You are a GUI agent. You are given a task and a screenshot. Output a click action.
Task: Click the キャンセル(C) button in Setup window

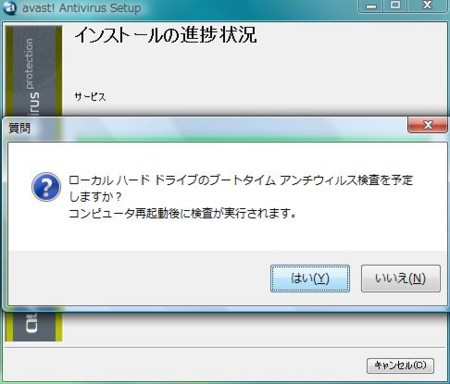400,366
